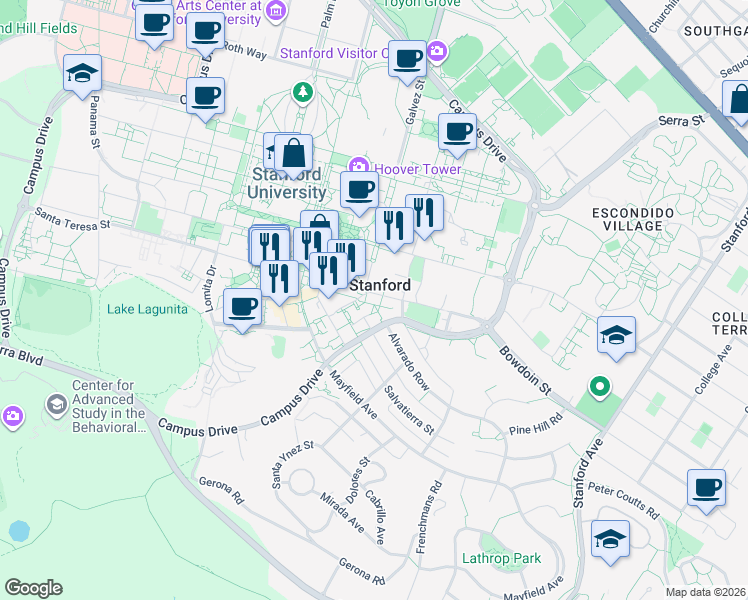This screenshot has height=600, width=748.
Task: Open the Lathrop Park label
Action: pos(501,558)
